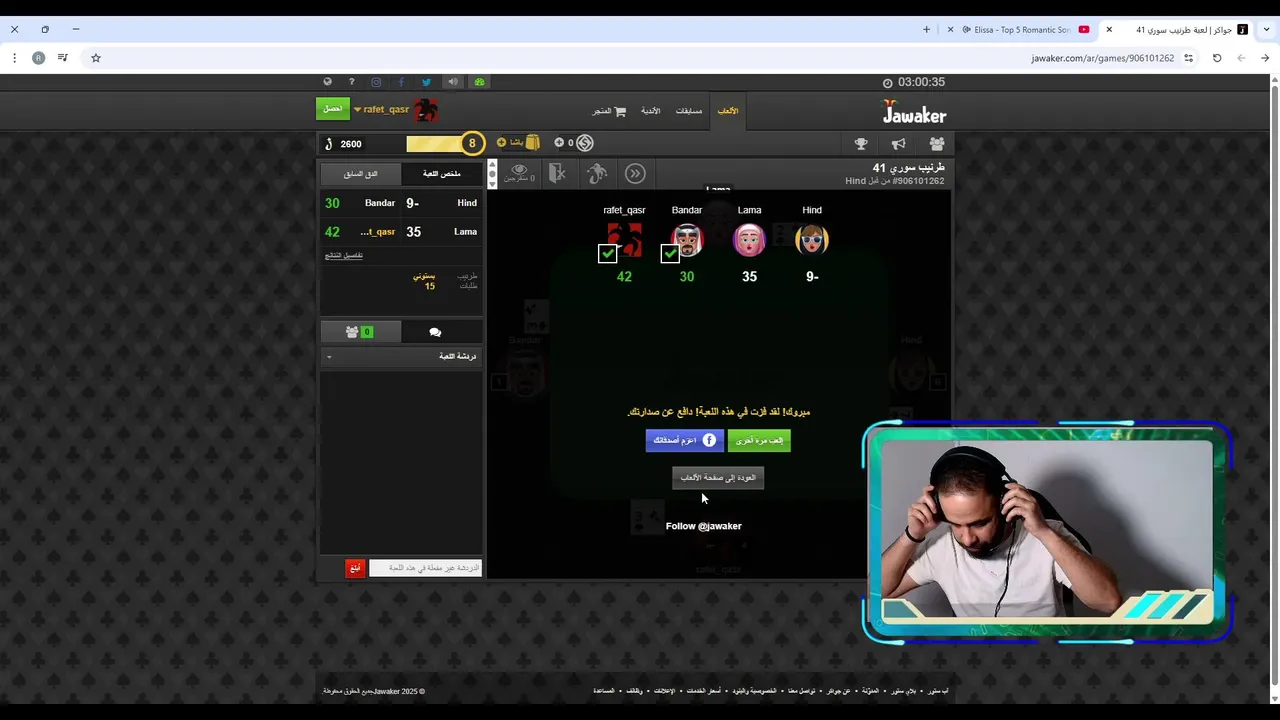Click the rafet_qasr avatar in header

[426, 109]
